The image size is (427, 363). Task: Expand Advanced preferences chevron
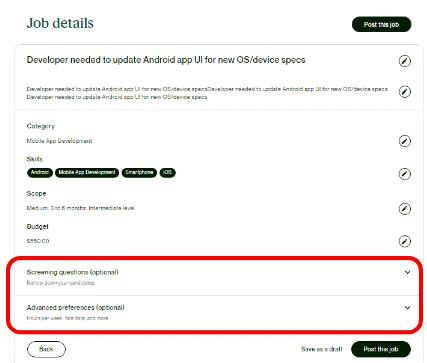coord(407,308)
